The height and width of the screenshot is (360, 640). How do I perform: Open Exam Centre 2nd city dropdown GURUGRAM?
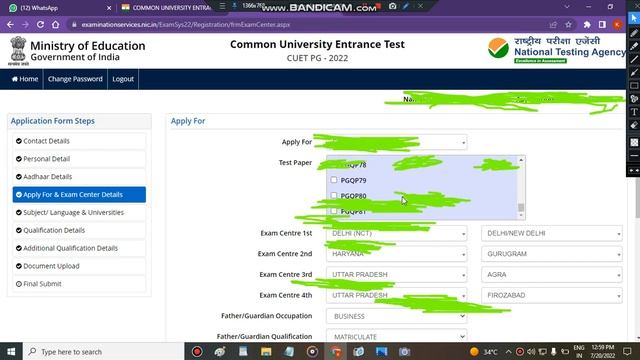click(552, 254)
